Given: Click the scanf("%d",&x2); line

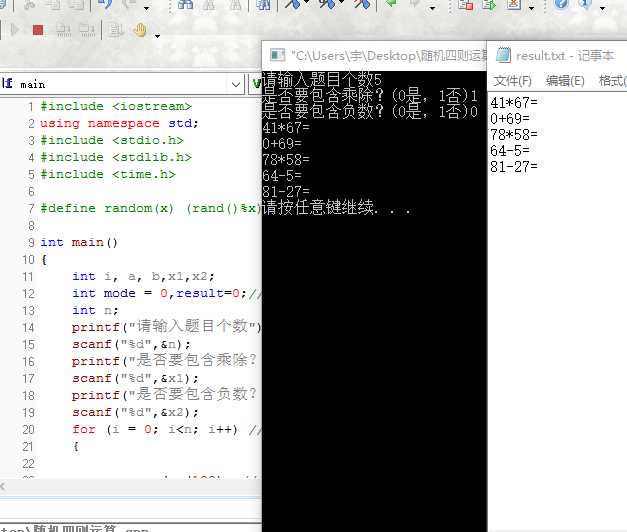Looking at the screenshot, I should pos(135,412).
